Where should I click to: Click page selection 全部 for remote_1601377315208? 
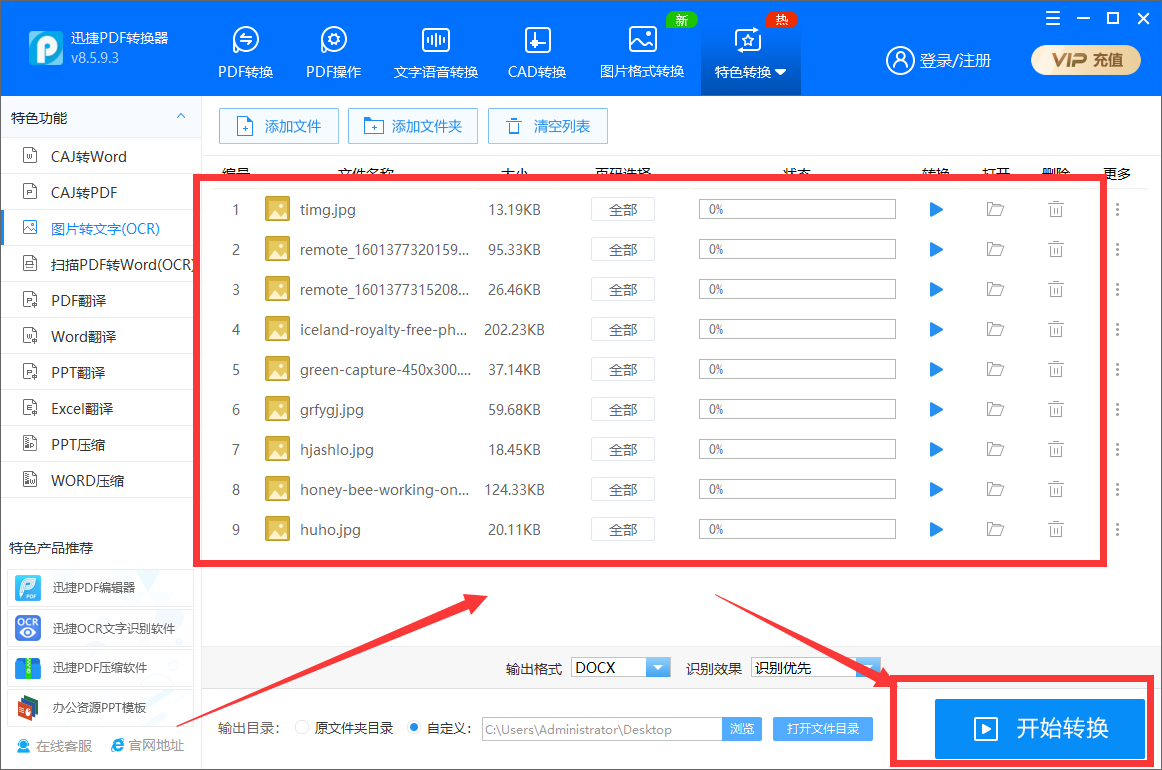tap(622, 290)
